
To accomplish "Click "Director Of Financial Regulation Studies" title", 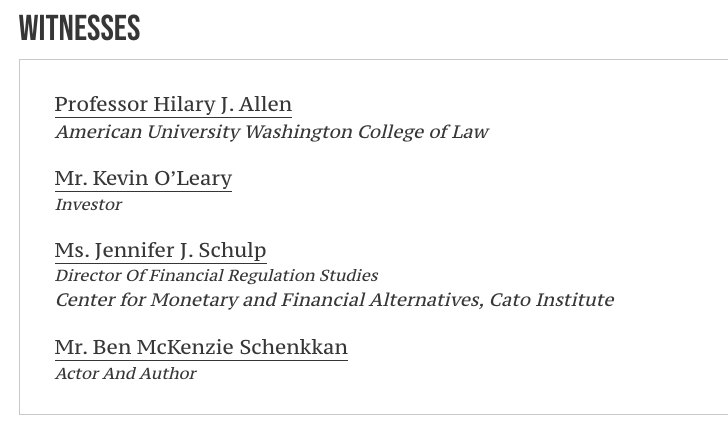I will click(216, 275).
